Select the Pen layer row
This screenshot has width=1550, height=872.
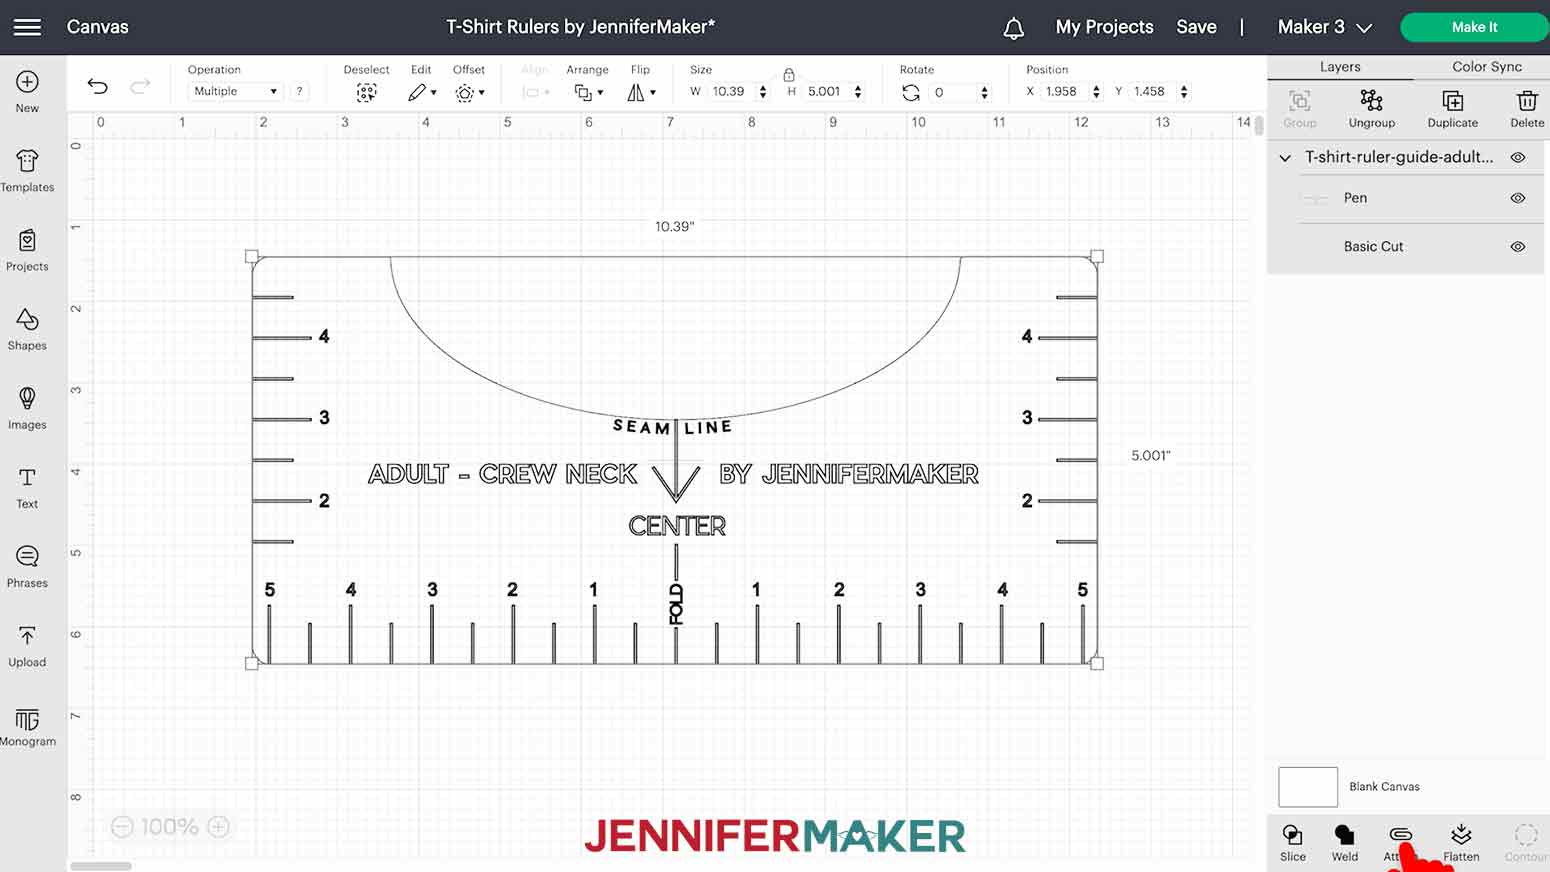point(1408,198)
